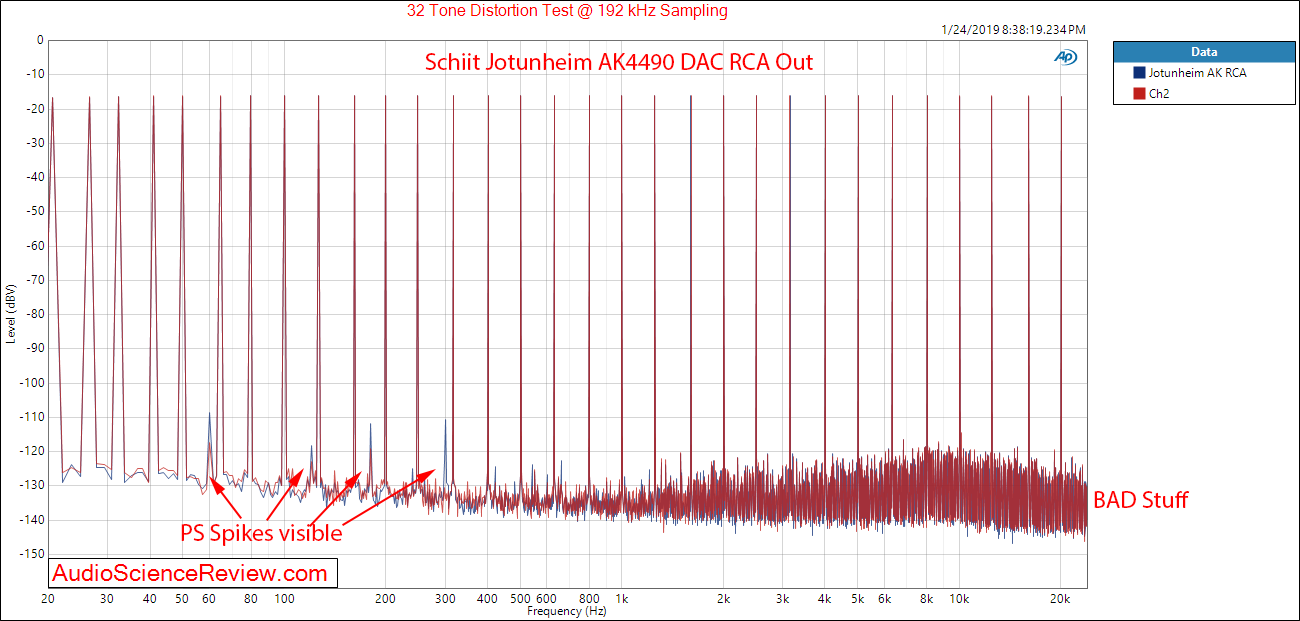Click the 1/24/2019 timestamp text
Image resolution: width=1300 pixels, height=621 pixels.
tap(1013, 30)
